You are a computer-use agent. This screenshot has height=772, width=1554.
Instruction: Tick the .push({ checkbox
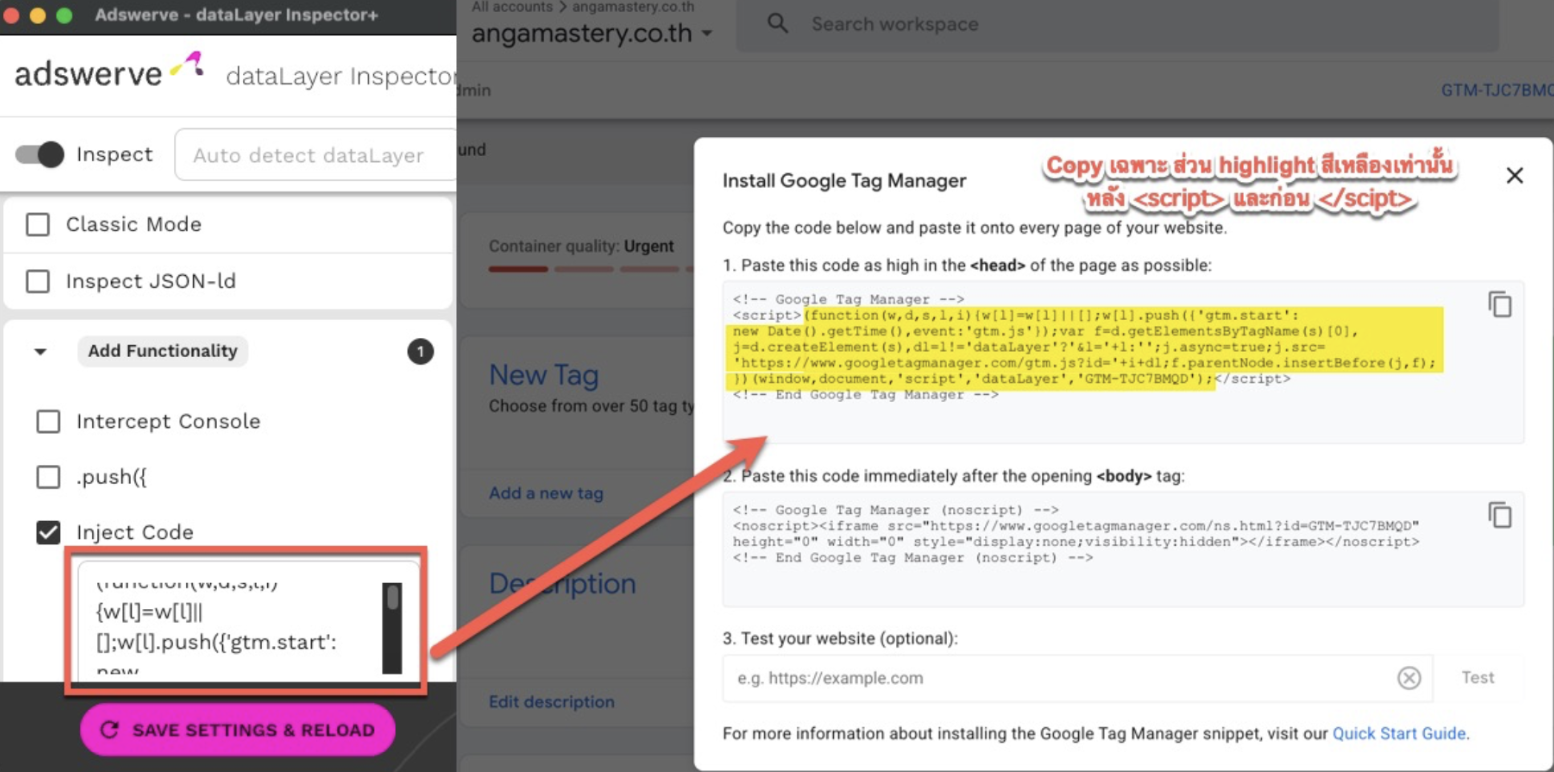click(48, 476)
